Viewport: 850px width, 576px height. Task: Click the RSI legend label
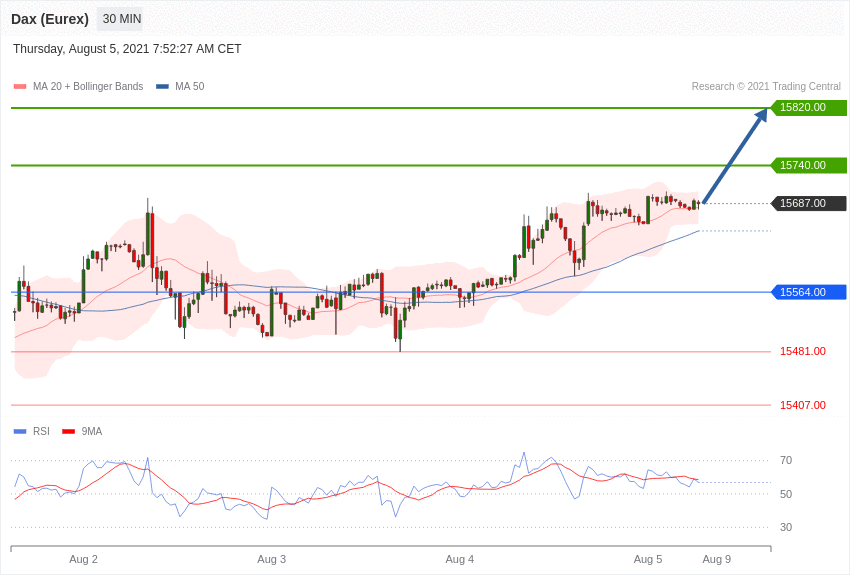(41, 431)
